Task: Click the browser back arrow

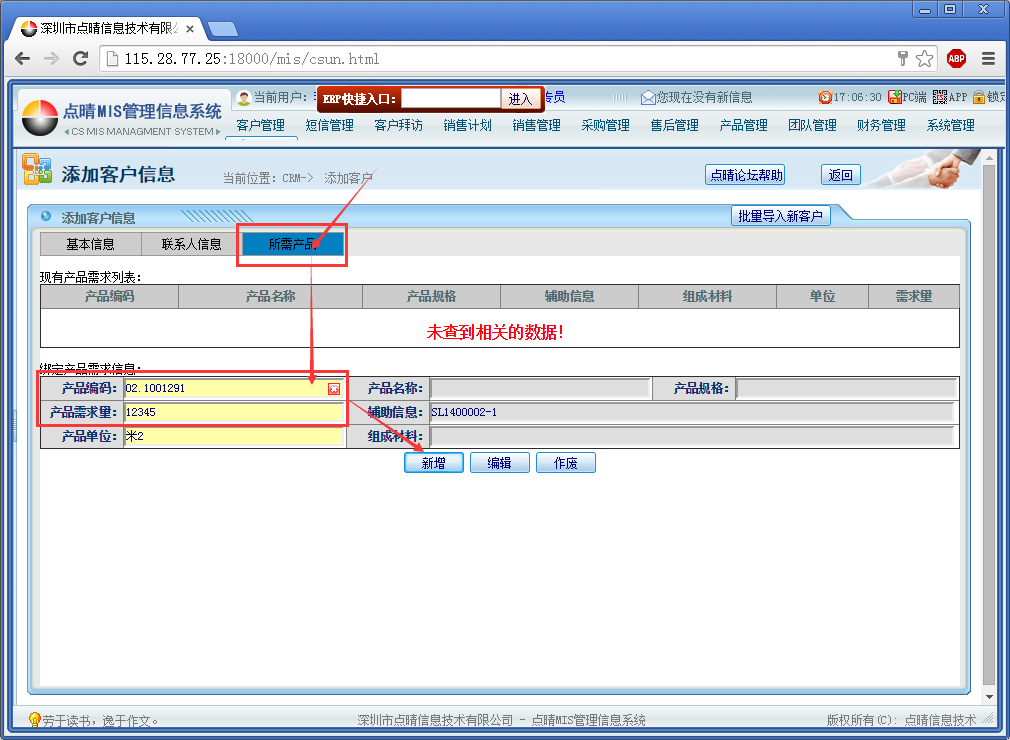Action: 23,59
